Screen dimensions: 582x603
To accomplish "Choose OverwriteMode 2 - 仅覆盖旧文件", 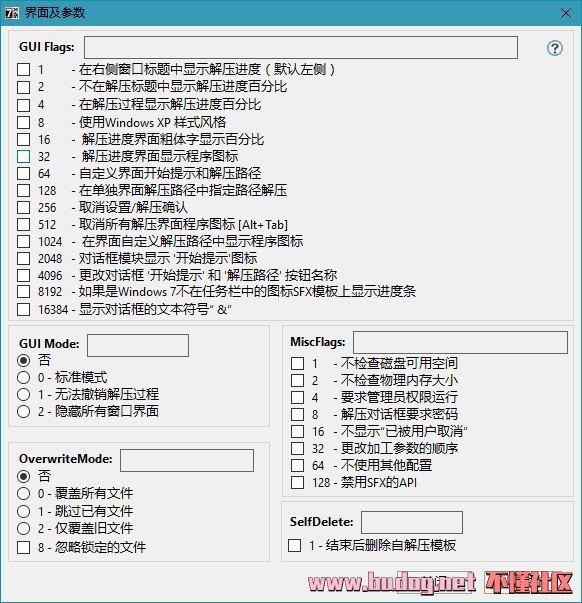I will (23, 528).
